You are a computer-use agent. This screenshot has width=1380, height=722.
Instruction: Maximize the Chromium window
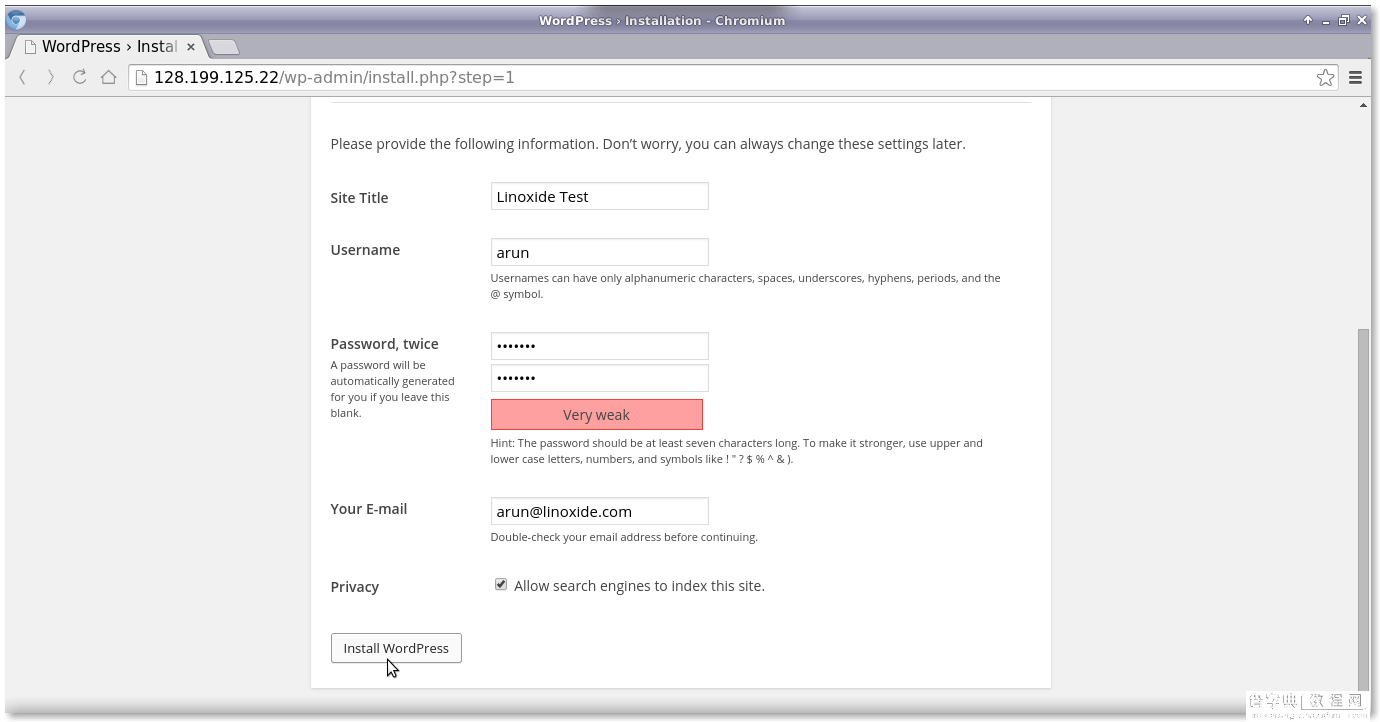1343,20
